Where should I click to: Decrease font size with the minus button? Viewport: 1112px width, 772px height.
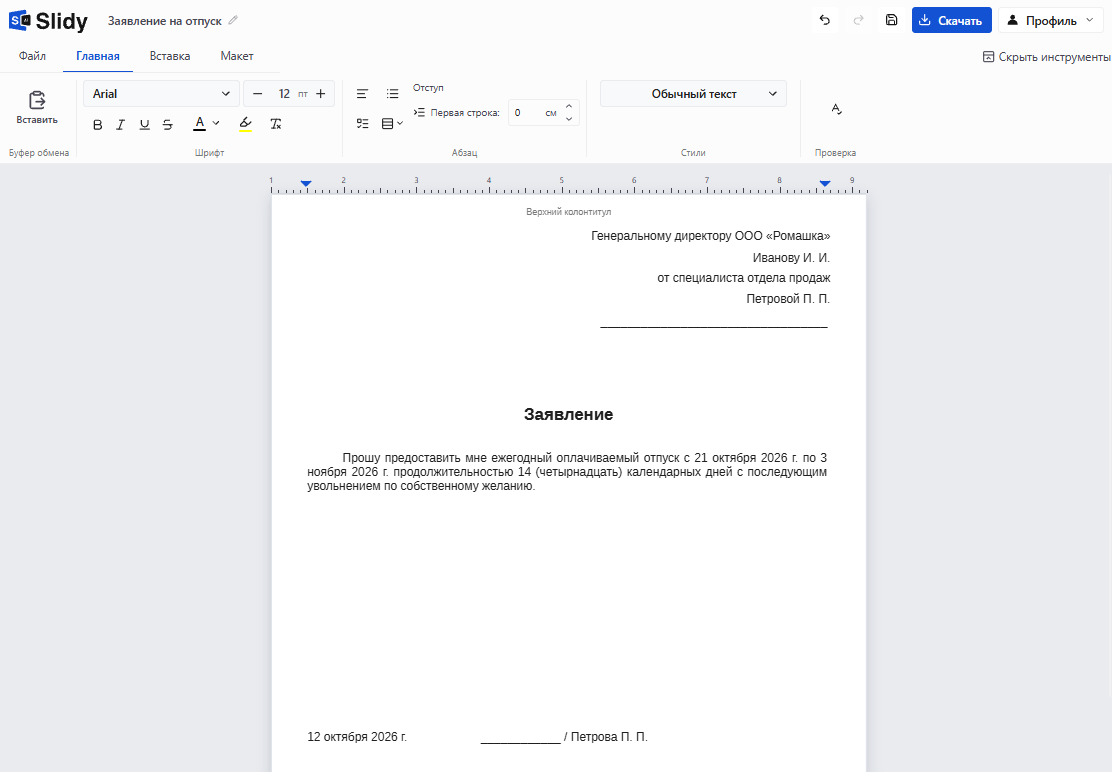[x=257, y=94]
